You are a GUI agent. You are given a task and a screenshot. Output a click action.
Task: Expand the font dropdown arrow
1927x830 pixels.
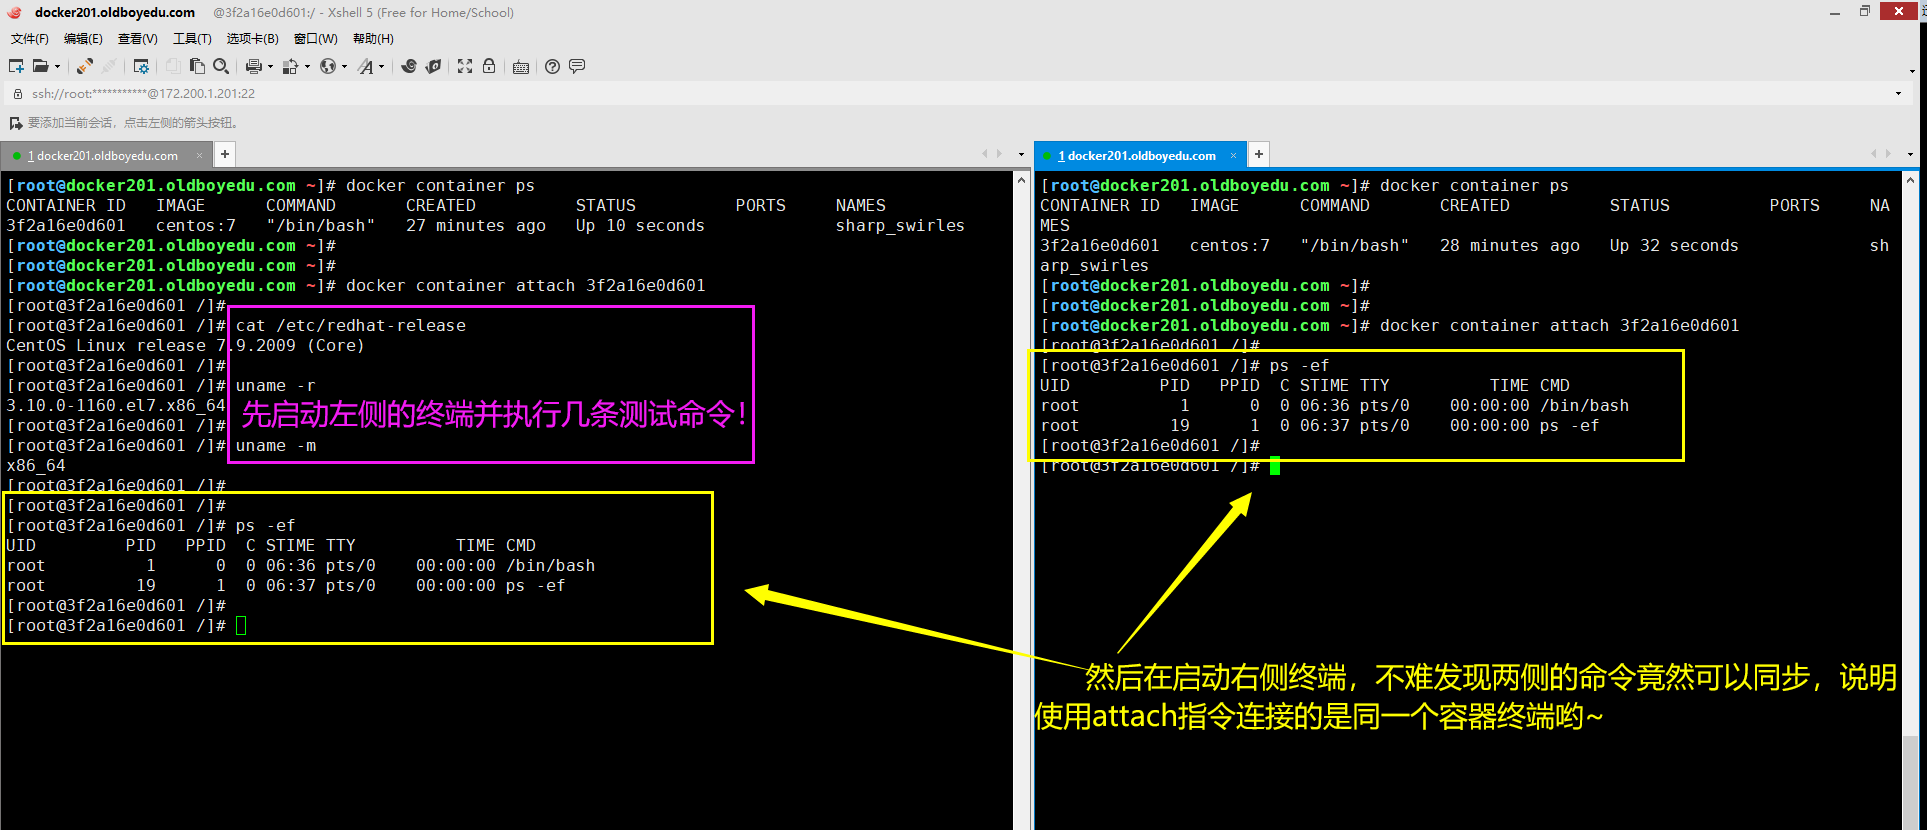pyautogui.click(x=381, y=67)
